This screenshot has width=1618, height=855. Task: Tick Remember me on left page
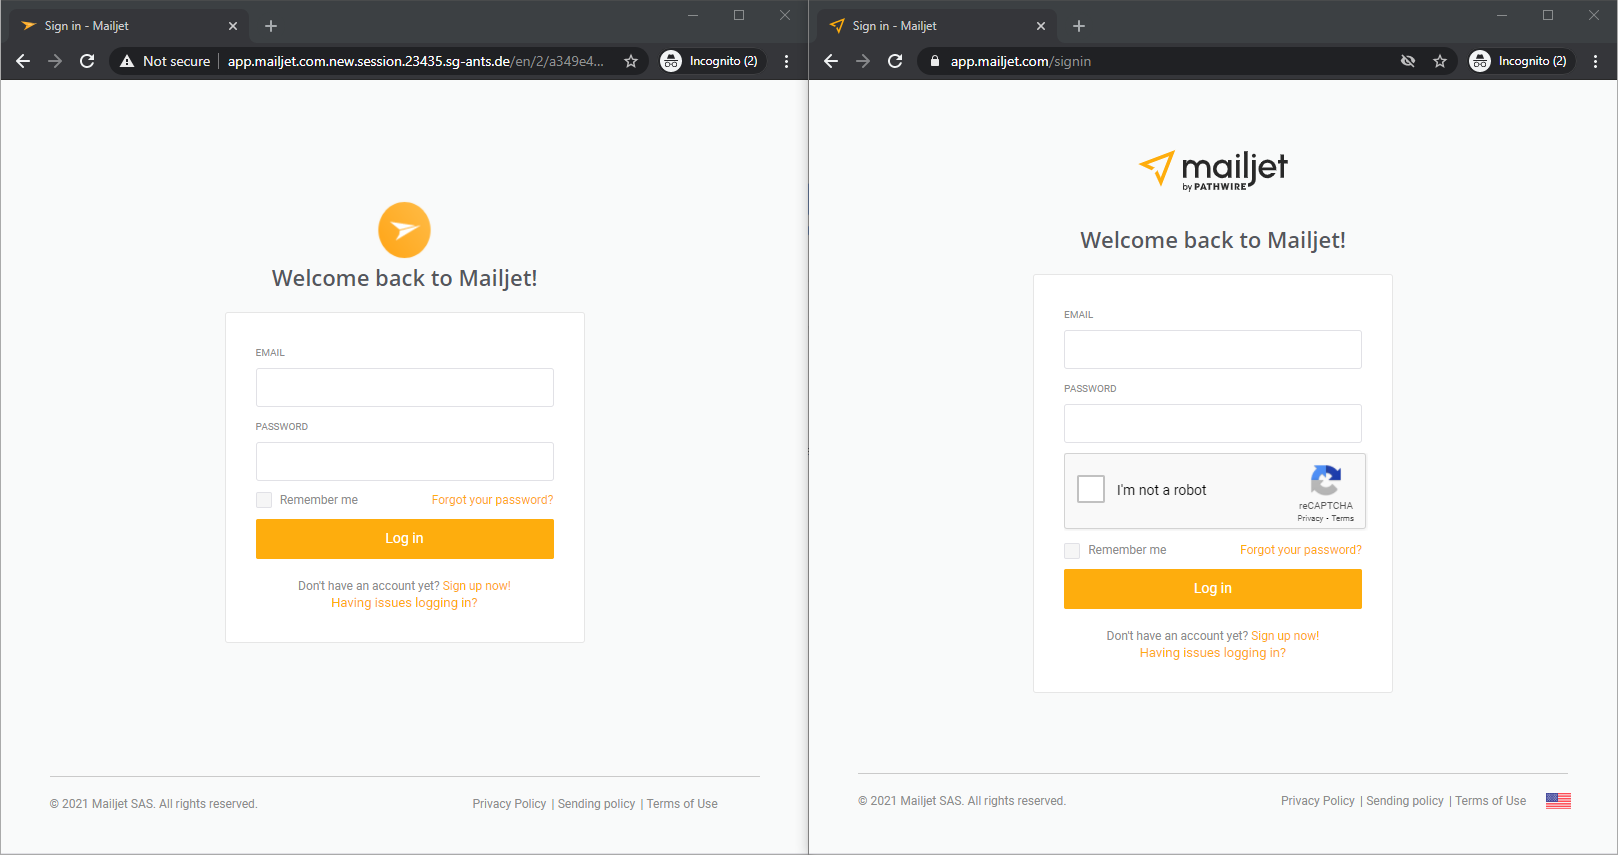(264, 500)
